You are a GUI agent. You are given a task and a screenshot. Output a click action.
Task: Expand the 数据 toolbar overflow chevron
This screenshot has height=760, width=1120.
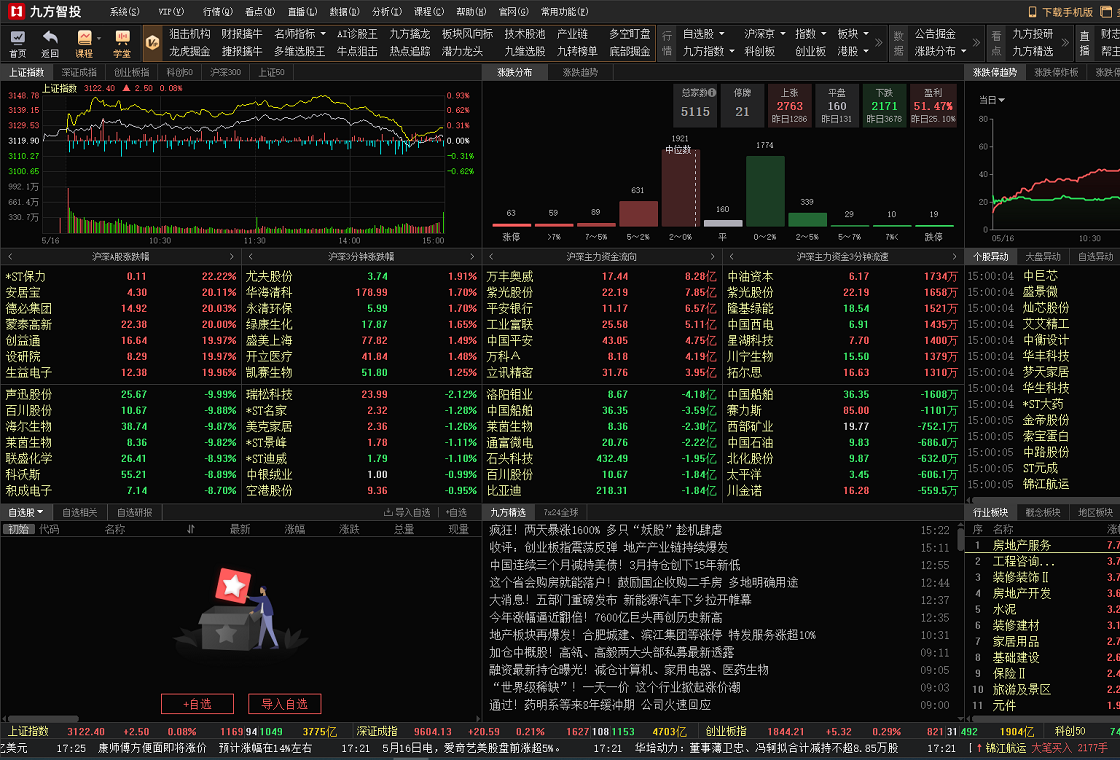976,43
